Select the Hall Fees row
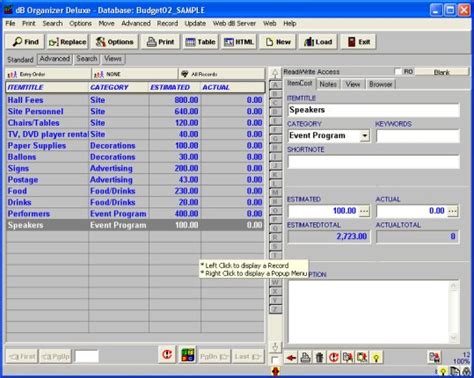This screenshot has width=474, height=378. [135, 100]
